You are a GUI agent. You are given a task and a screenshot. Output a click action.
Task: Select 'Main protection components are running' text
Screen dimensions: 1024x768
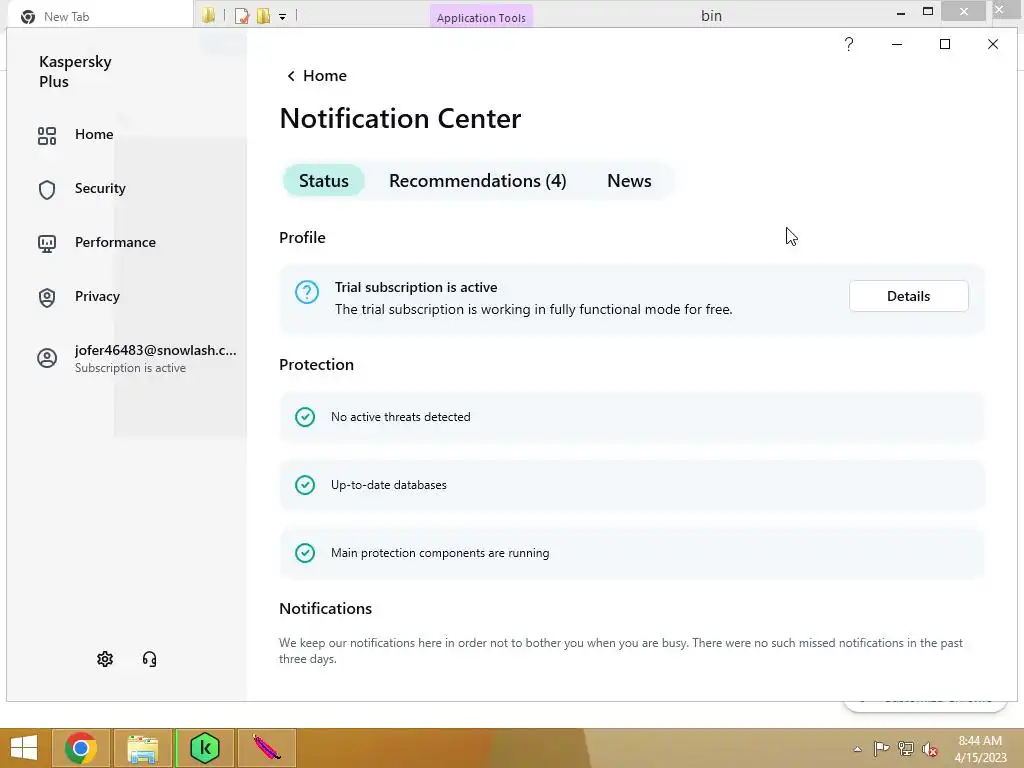click(440, 552)
